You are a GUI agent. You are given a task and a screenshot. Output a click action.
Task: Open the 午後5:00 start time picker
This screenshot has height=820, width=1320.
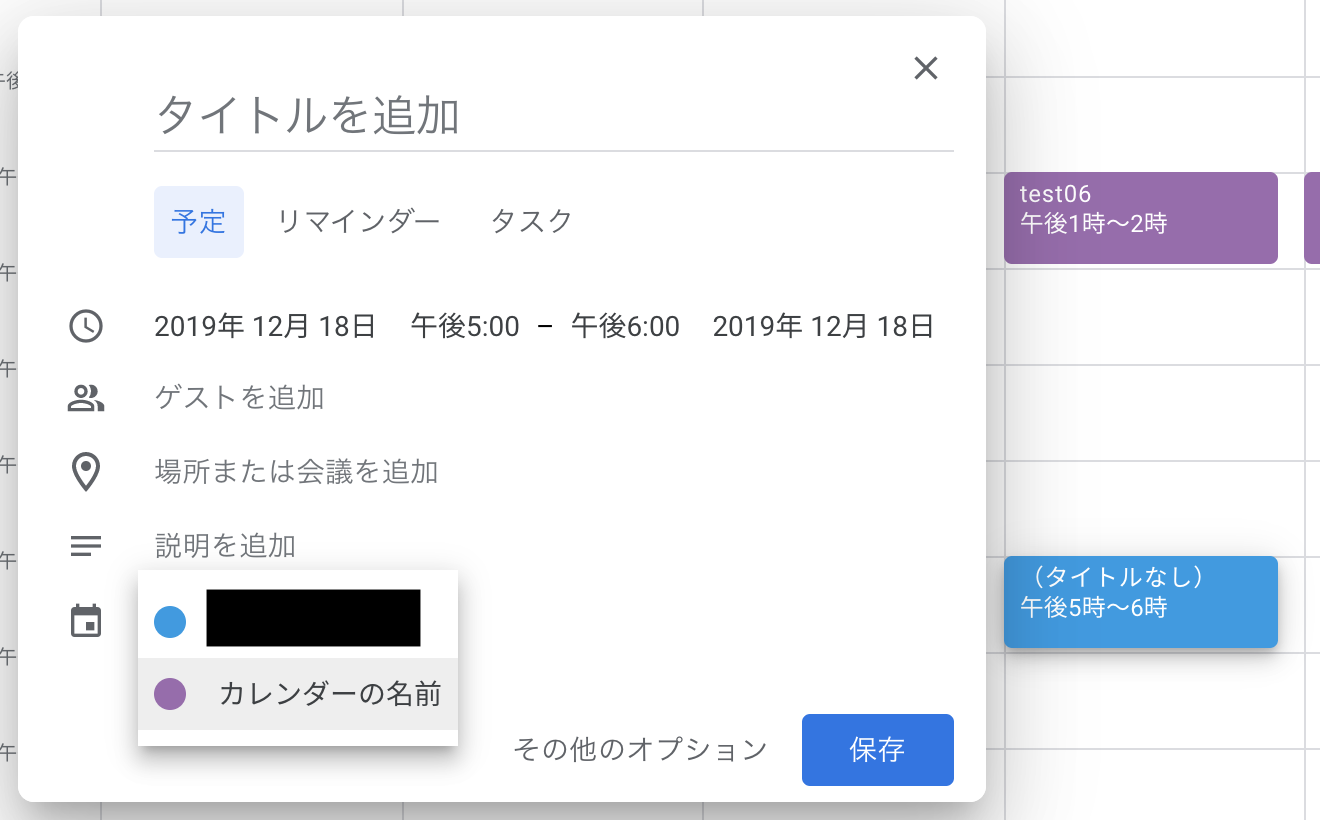(465, 326)
